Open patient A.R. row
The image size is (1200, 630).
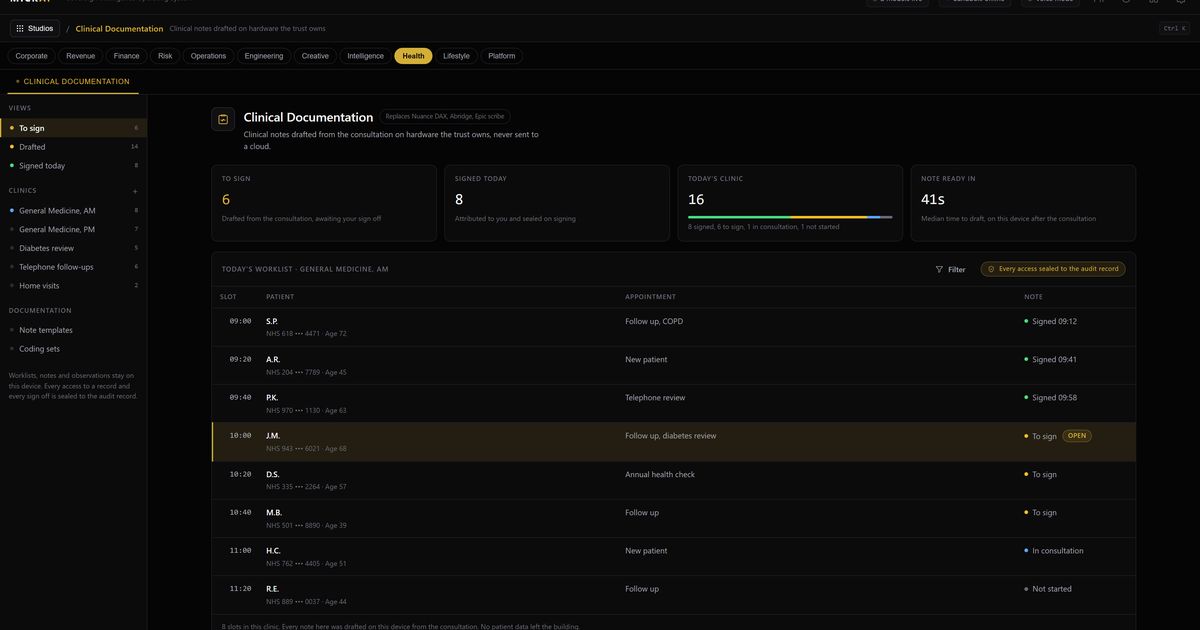click(673, 365)
